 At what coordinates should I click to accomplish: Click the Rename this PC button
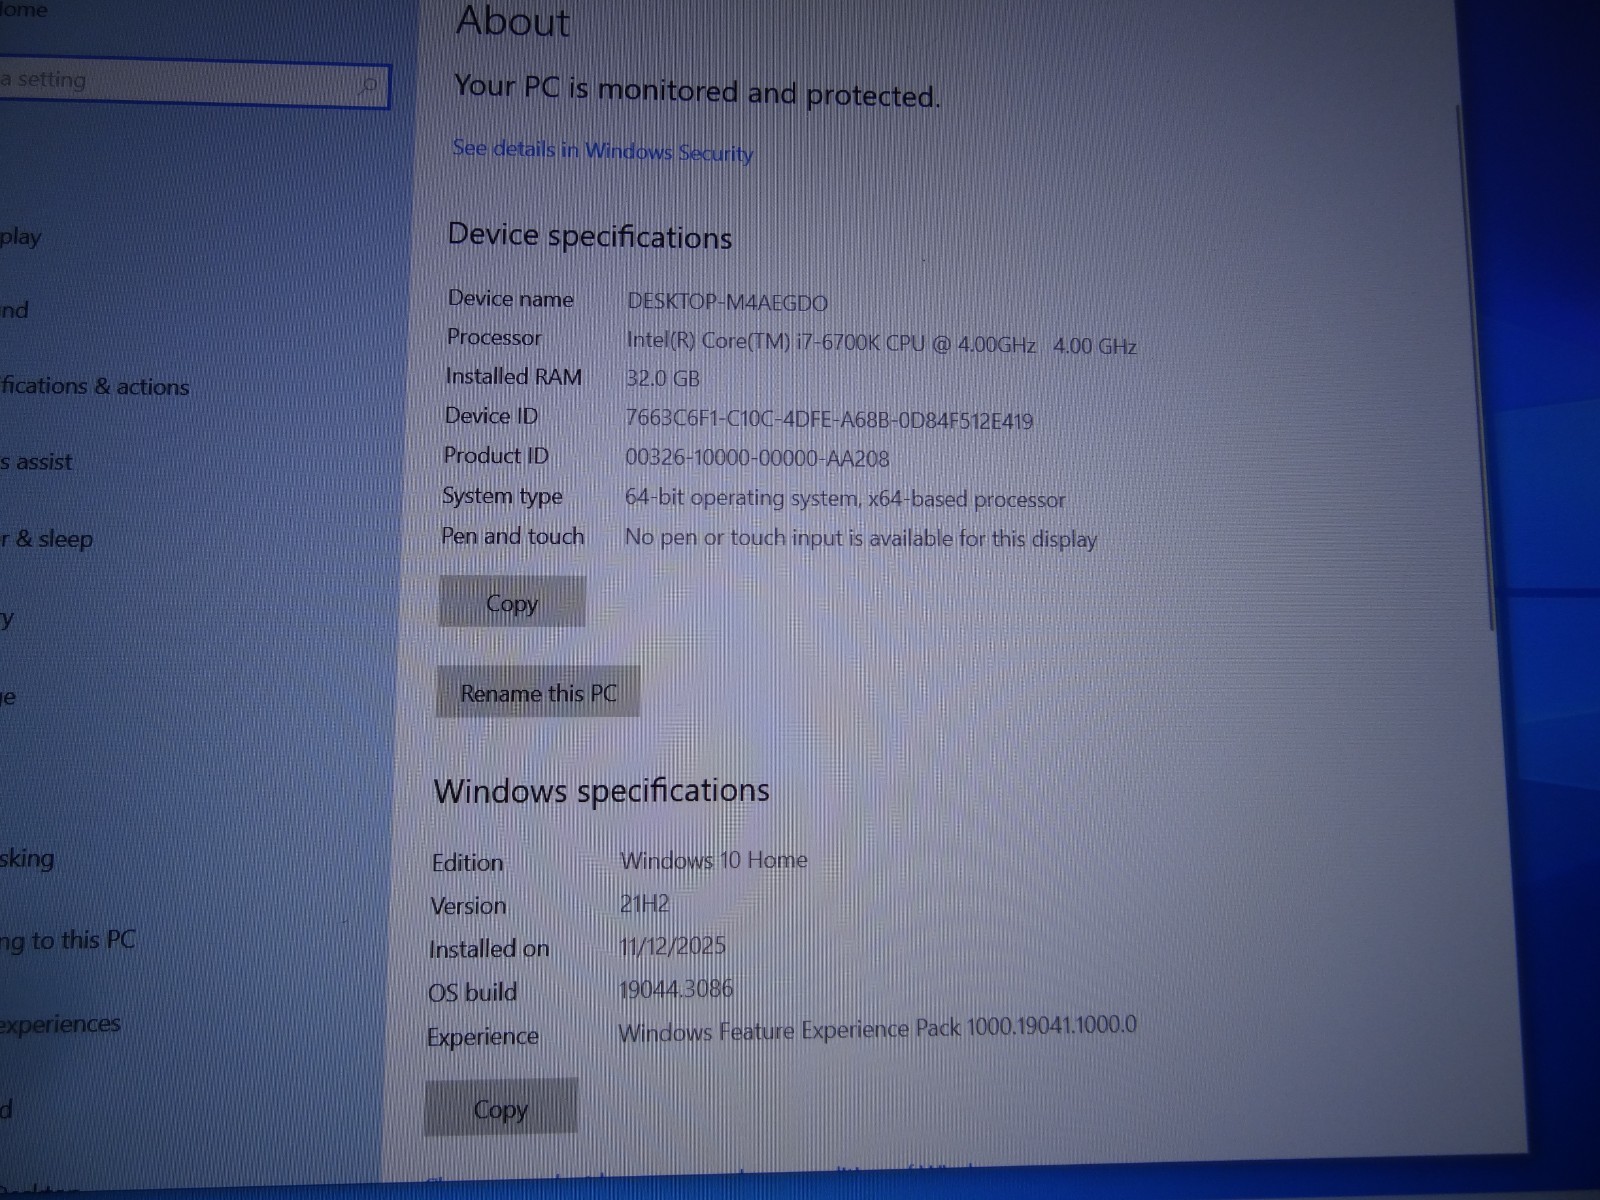tap(538, 692)
